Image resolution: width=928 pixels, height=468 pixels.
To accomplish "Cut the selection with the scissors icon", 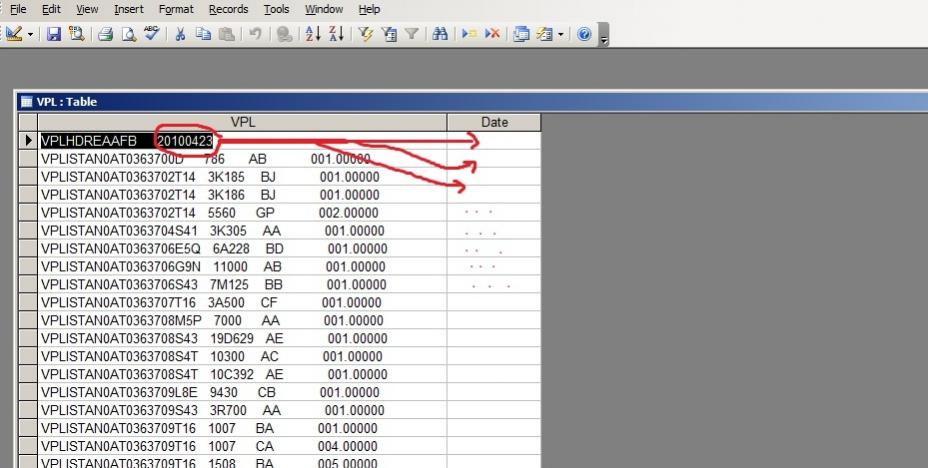I will click(181, 34).
